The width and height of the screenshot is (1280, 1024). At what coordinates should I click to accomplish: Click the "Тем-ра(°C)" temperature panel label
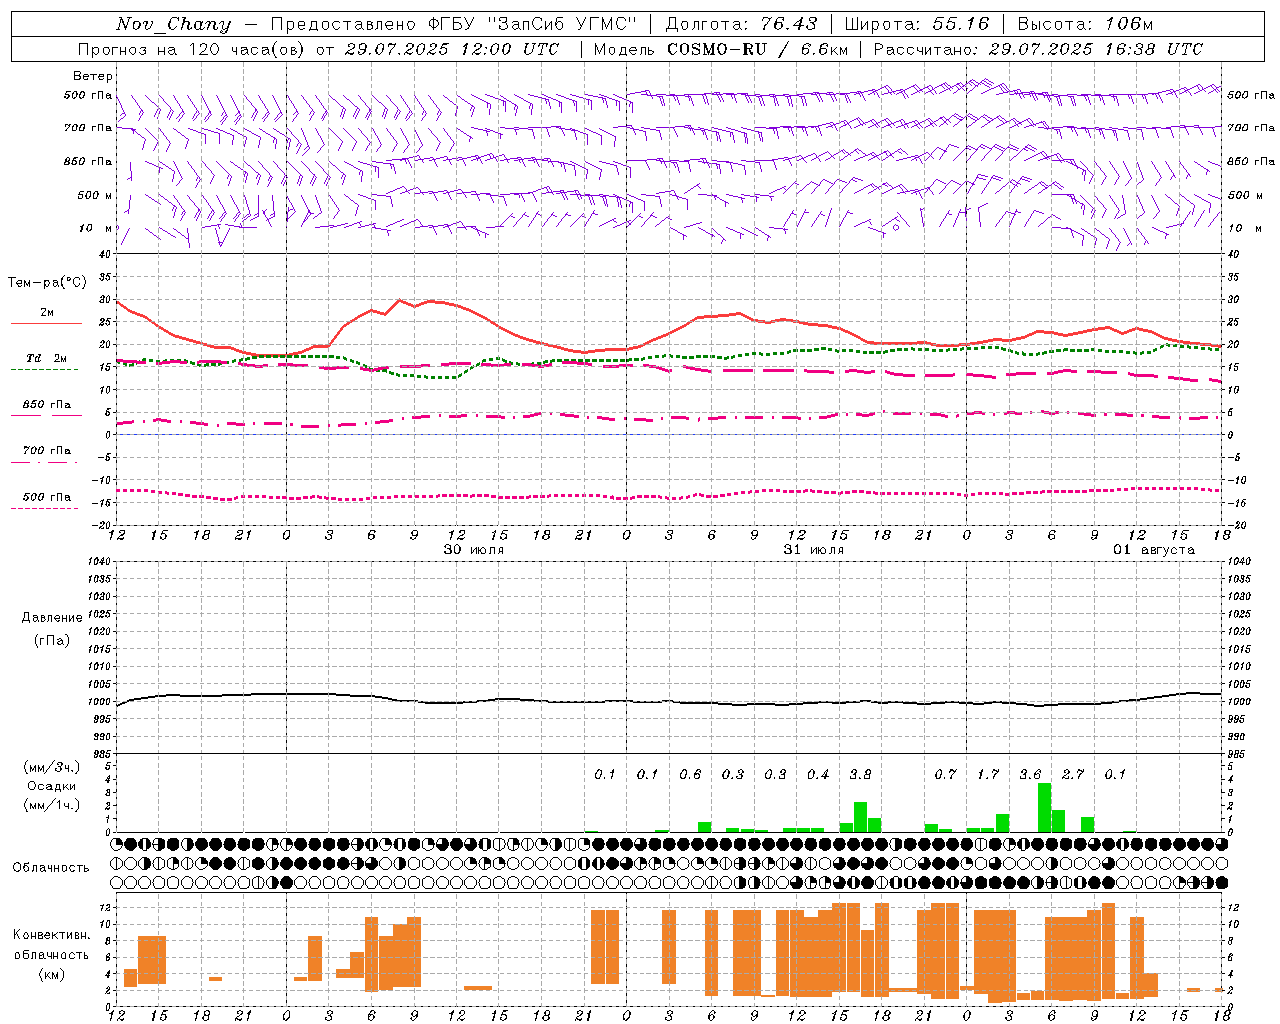[x=47, y=283]
